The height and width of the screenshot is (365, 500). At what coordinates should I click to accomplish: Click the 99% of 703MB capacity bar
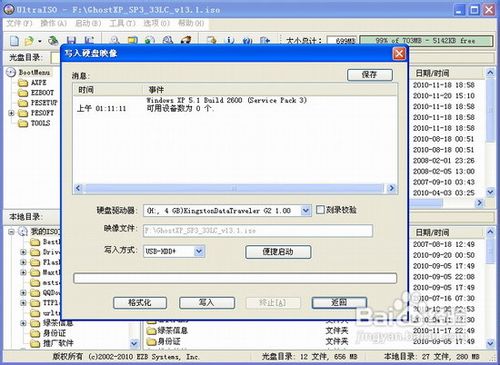tap(426, 41)
